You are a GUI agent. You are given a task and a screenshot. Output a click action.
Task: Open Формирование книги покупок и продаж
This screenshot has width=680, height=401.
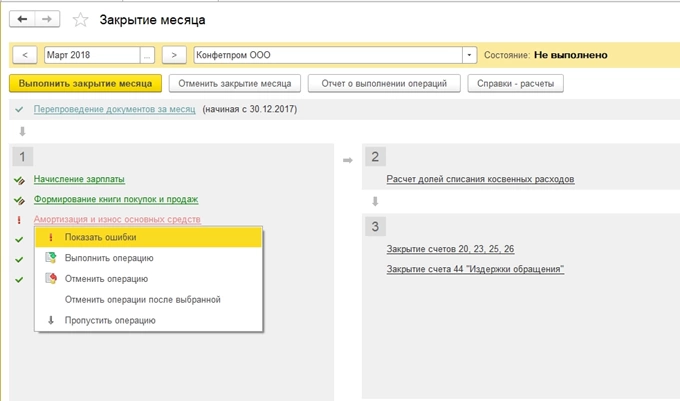pyautogui.click(x=116, y=199)
